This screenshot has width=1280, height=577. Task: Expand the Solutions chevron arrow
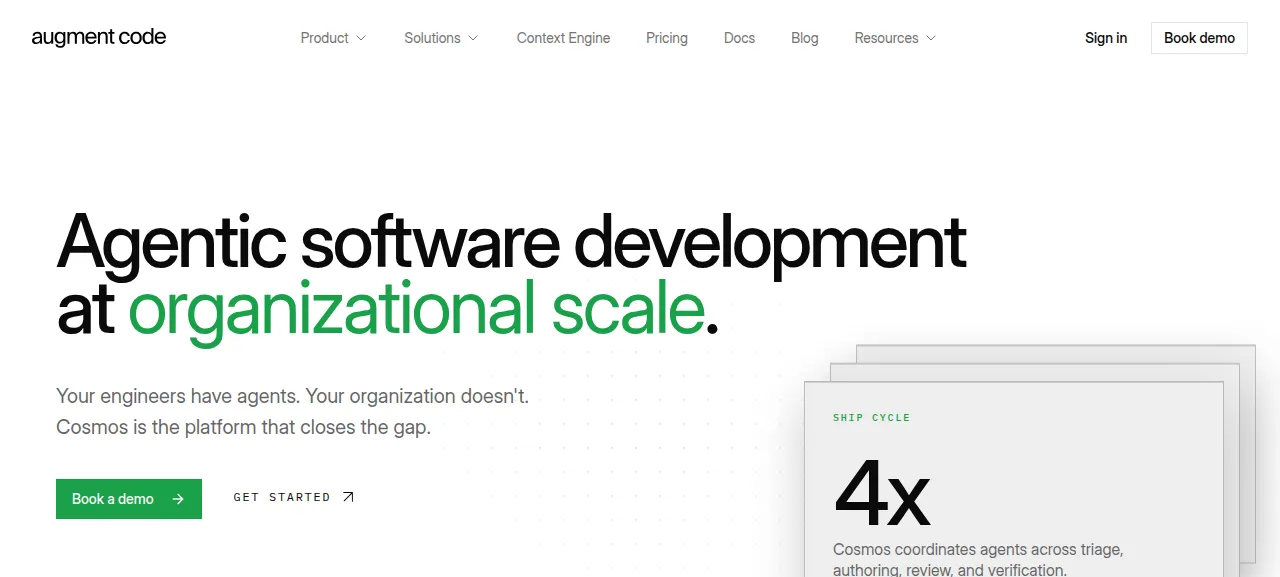tap(473, 38)
